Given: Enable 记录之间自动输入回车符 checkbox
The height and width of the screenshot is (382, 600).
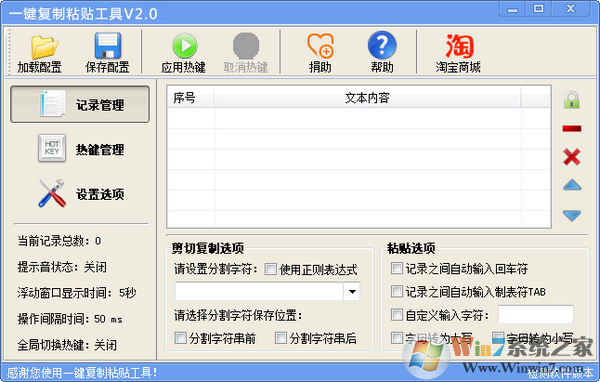Looking at the screenshot, I should pyautogui.click(x=397, y=268).
